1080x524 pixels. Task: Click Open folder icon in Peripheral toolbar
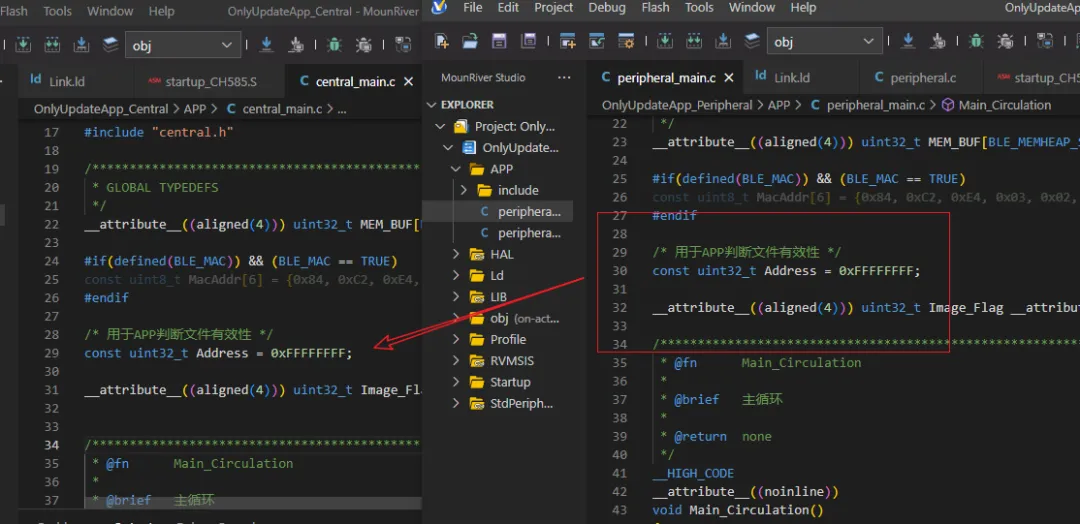(470, 41)
